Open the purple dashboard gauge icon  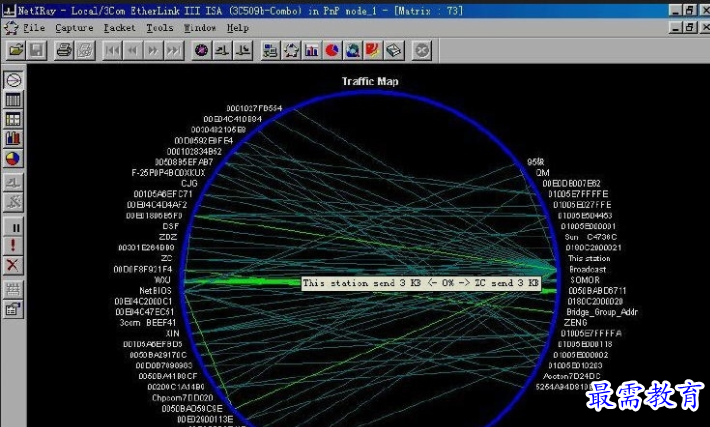tap(201, 50)
